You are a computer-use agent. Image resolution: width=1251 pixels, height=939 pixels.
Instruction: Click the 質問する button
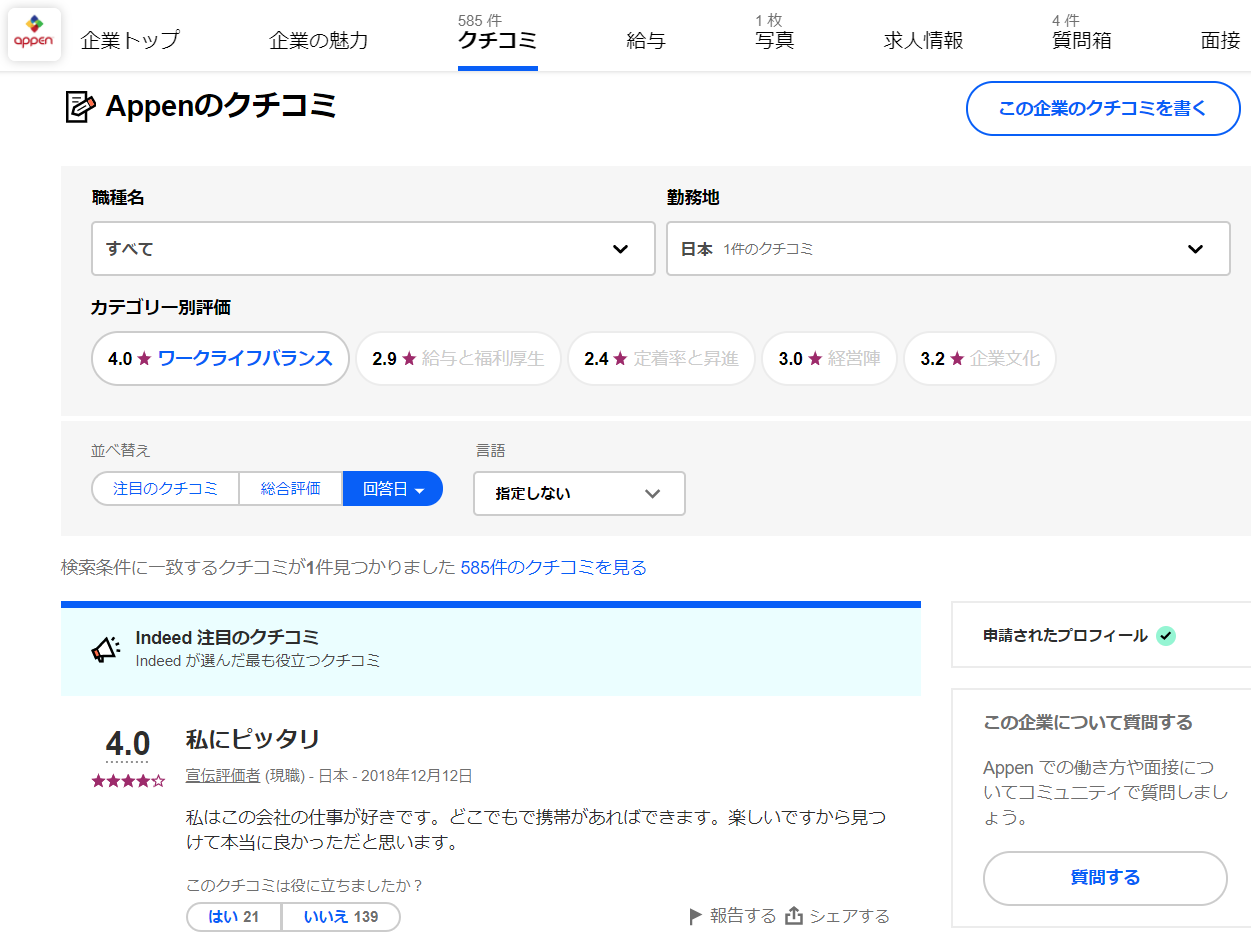(1105, 878)
